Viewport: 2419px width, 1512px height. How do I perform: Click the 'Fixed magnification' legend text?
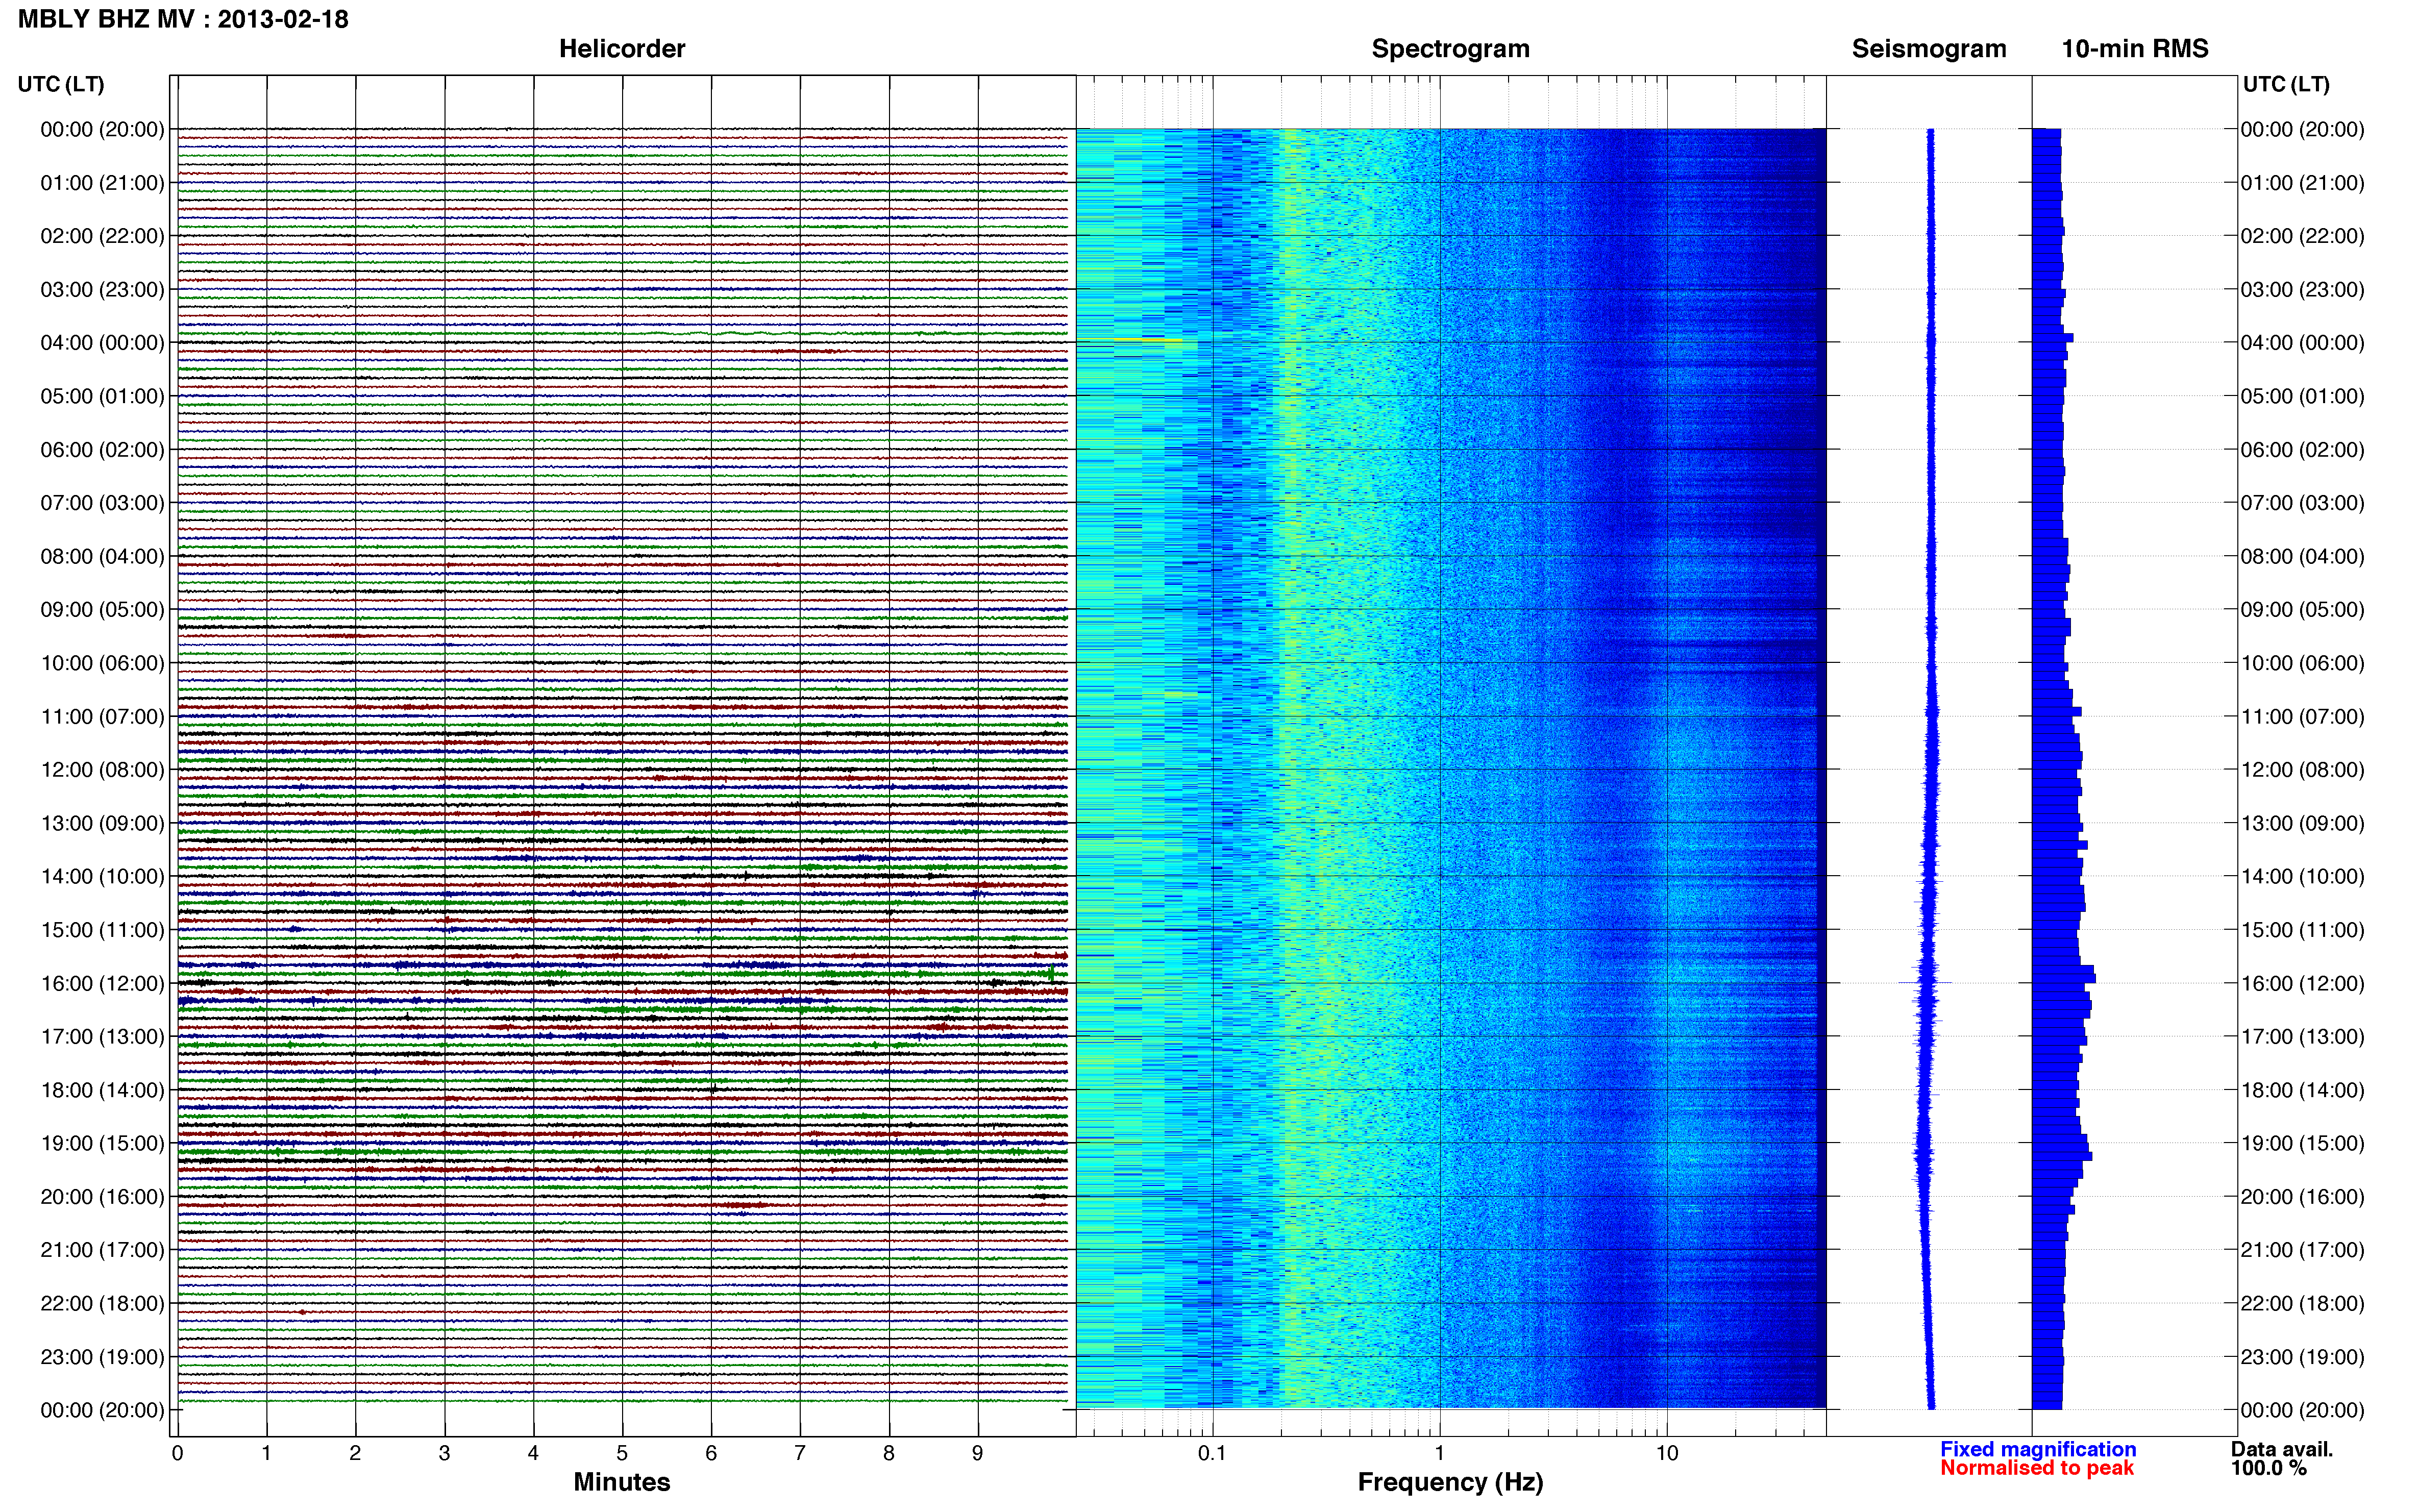(2038, 1449)
